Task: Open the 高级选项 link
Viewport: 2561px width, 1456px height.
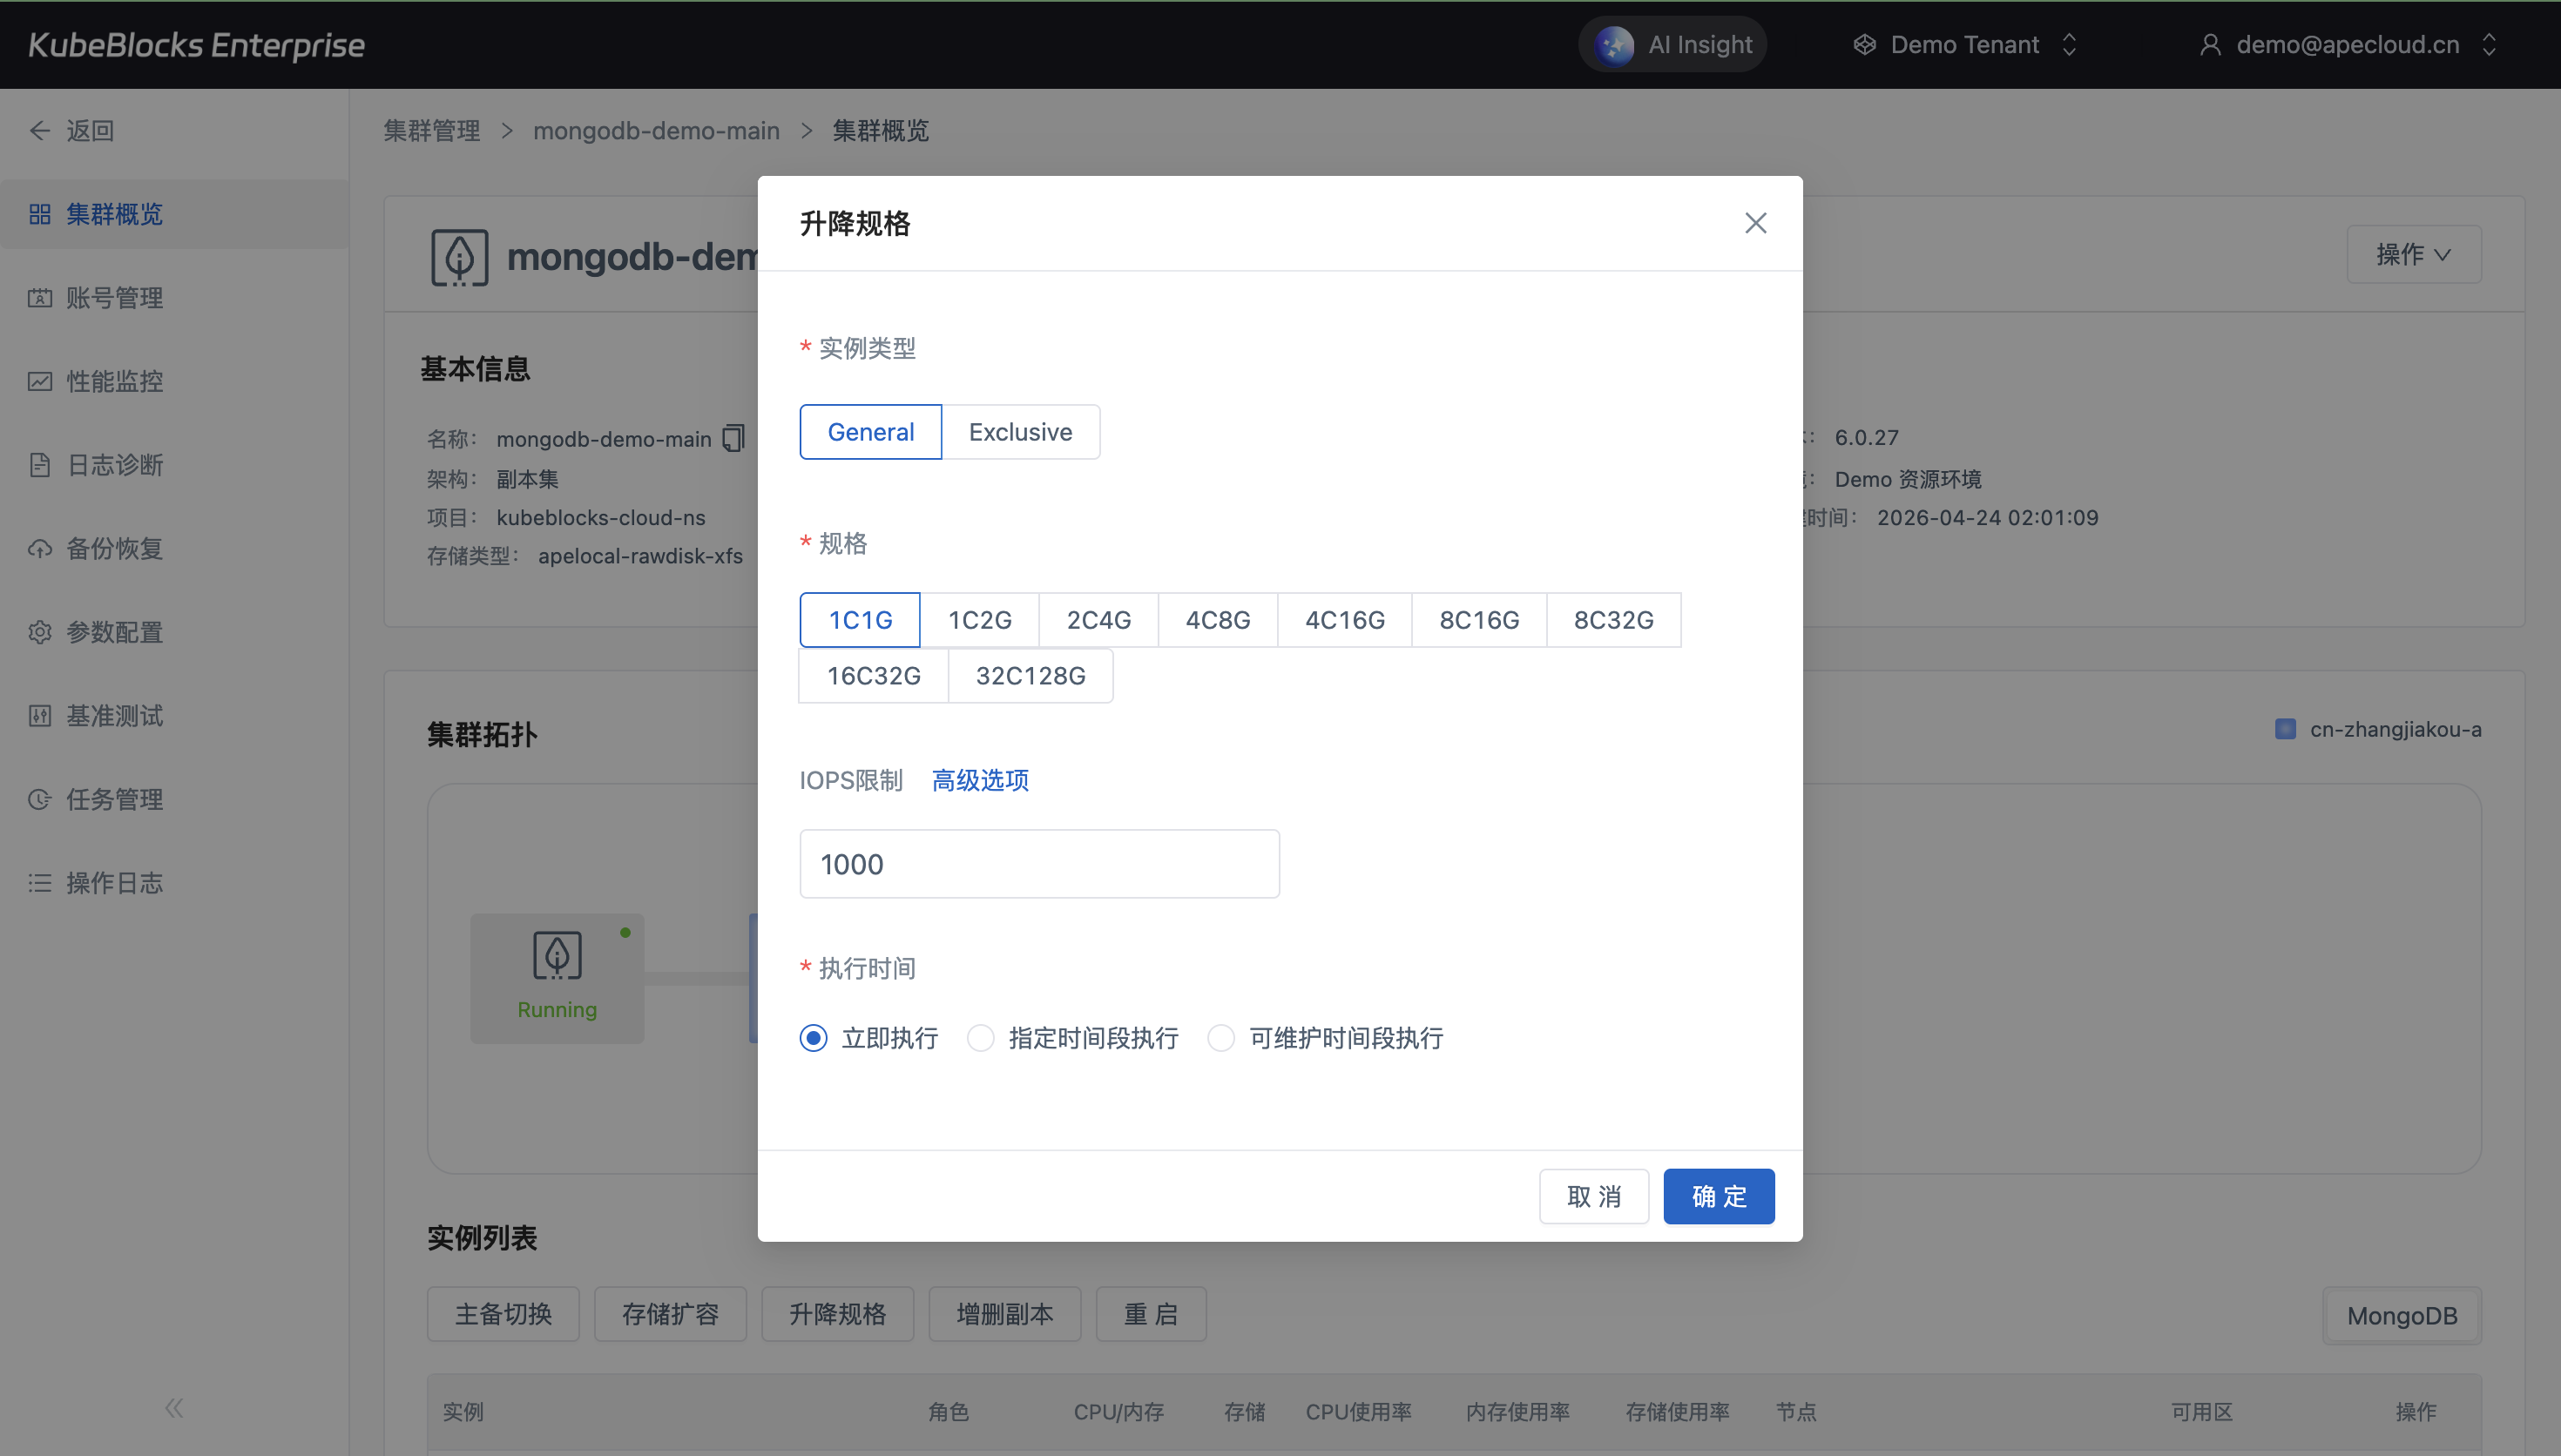Action: coord(980,780)
